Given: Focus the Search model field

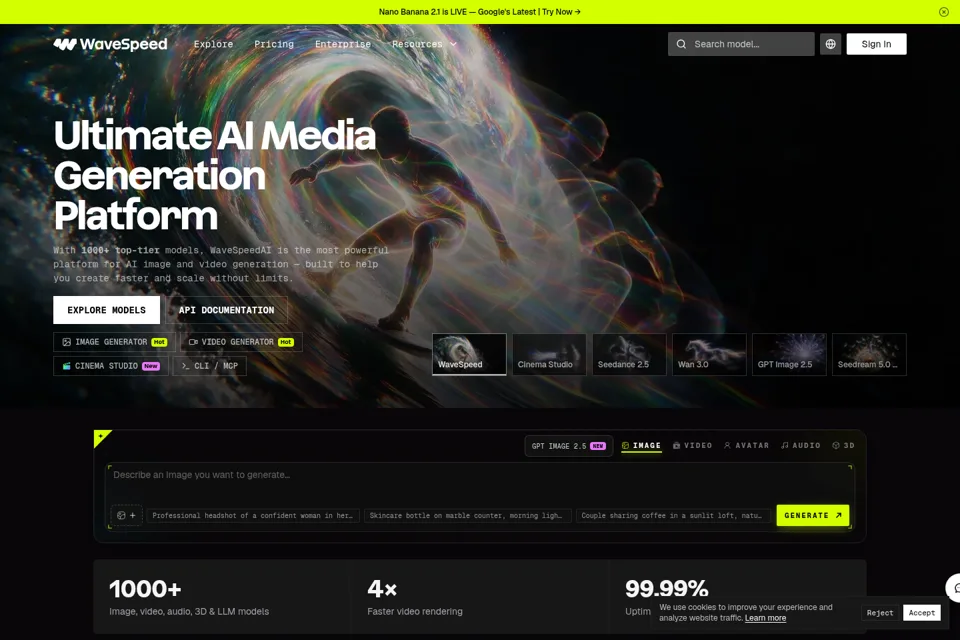Looking at the screenshot, I should click(741, 44).
